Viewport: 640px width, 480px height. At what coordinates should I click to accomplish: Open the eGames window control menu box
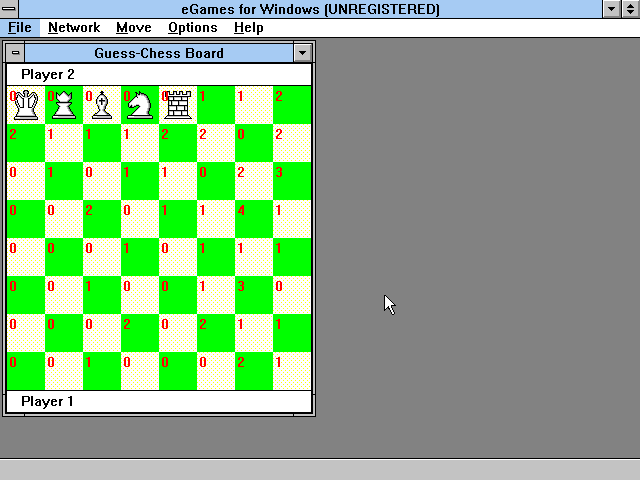[10, 9]
